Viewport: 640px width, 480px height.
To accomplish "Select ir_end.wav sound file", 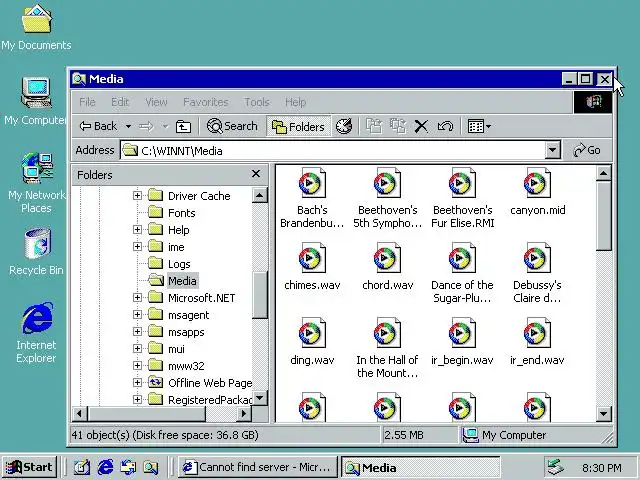I will 537,342.
